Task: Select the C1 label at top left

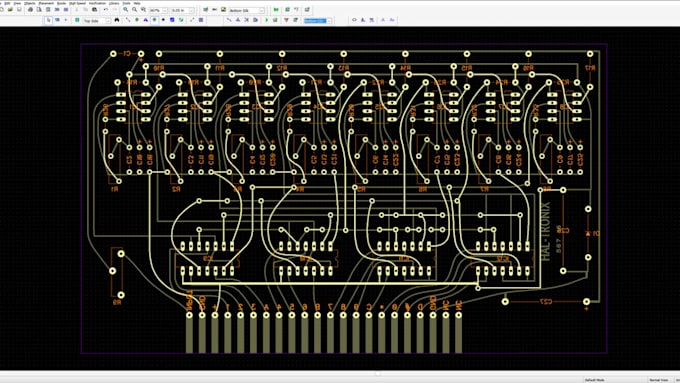Action: pos(127,53)
